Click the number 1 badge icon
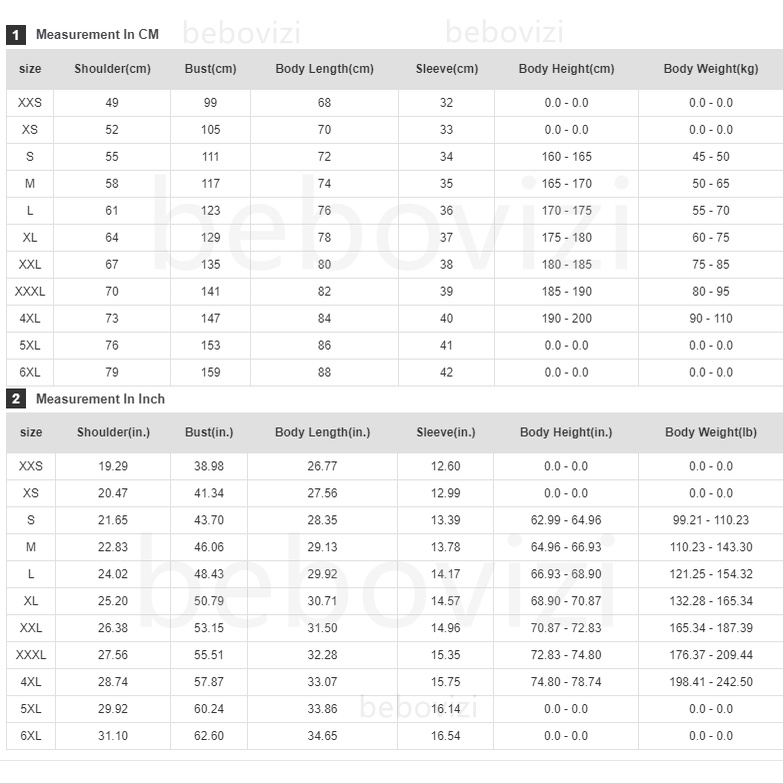Screen dimensions: 783x783 [16, 35]
